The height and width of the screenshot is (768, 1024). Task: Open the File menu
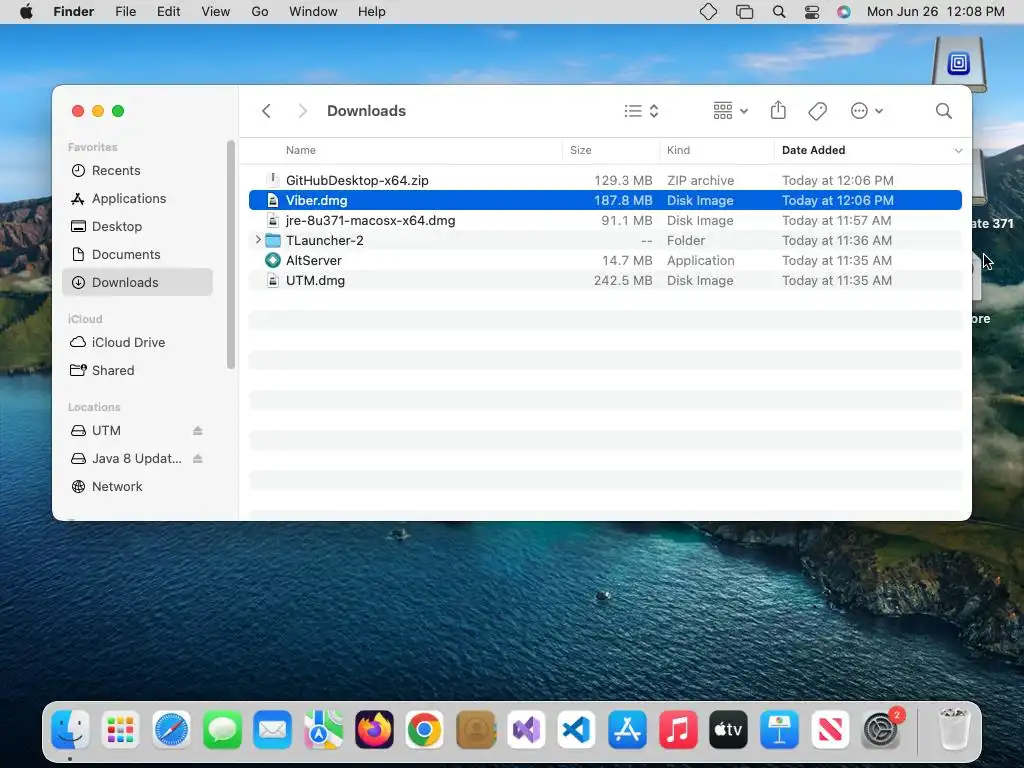[125, 12]
